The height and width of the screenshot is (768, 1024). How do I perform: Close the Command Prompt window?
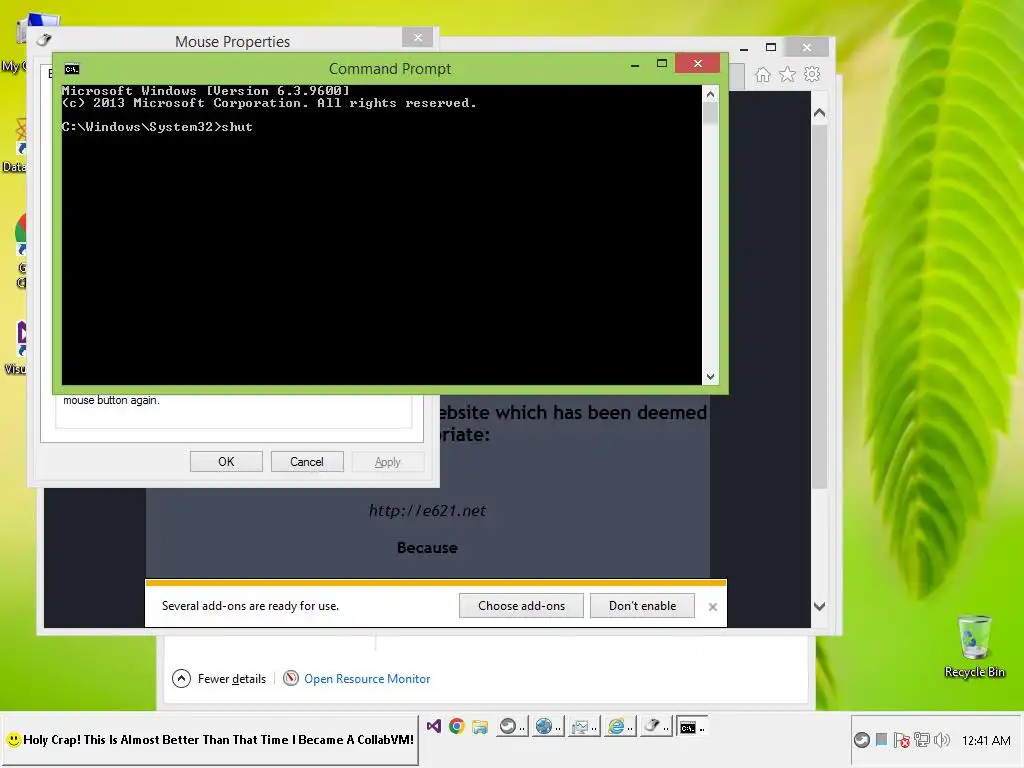[697, 63]
